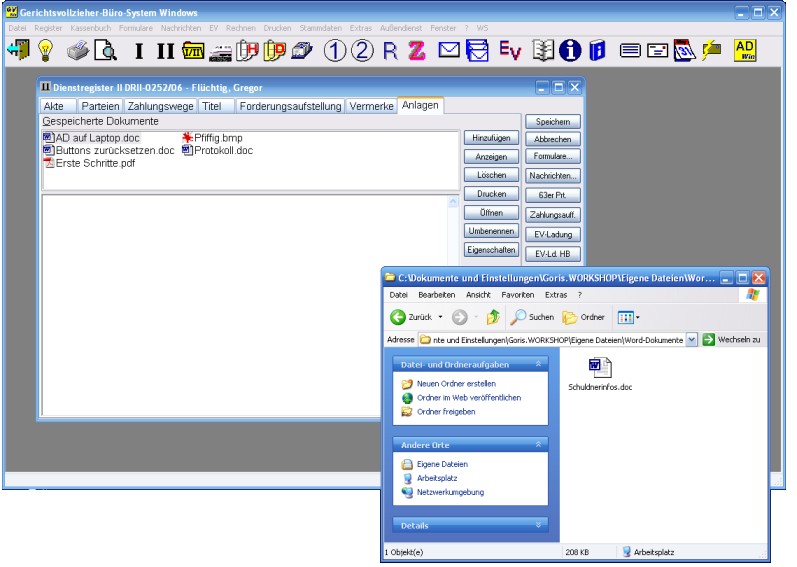This screenshot has width=797, height=567.
Task: Click the red EV toolbar icon
Action: (x=510, y=50)
